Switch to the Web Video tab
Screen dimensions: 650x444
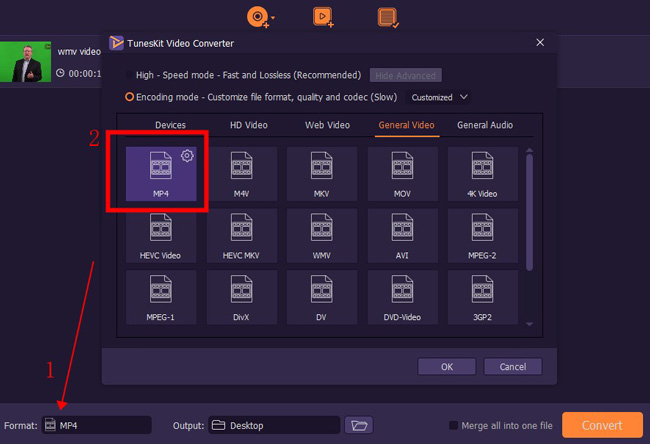[327, 125]
